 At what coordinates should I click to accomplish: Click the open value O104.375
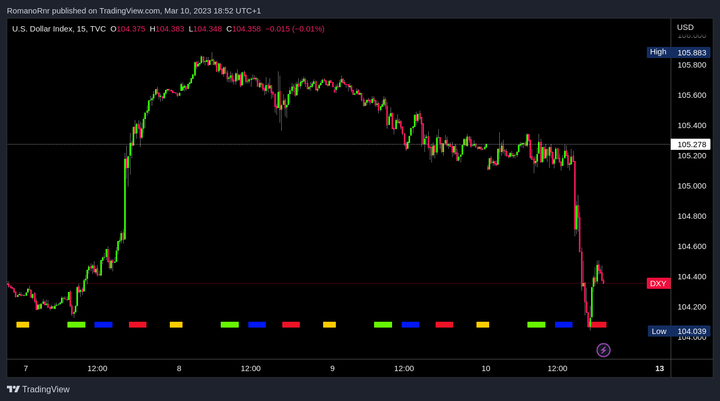click(x=128, y=29)
